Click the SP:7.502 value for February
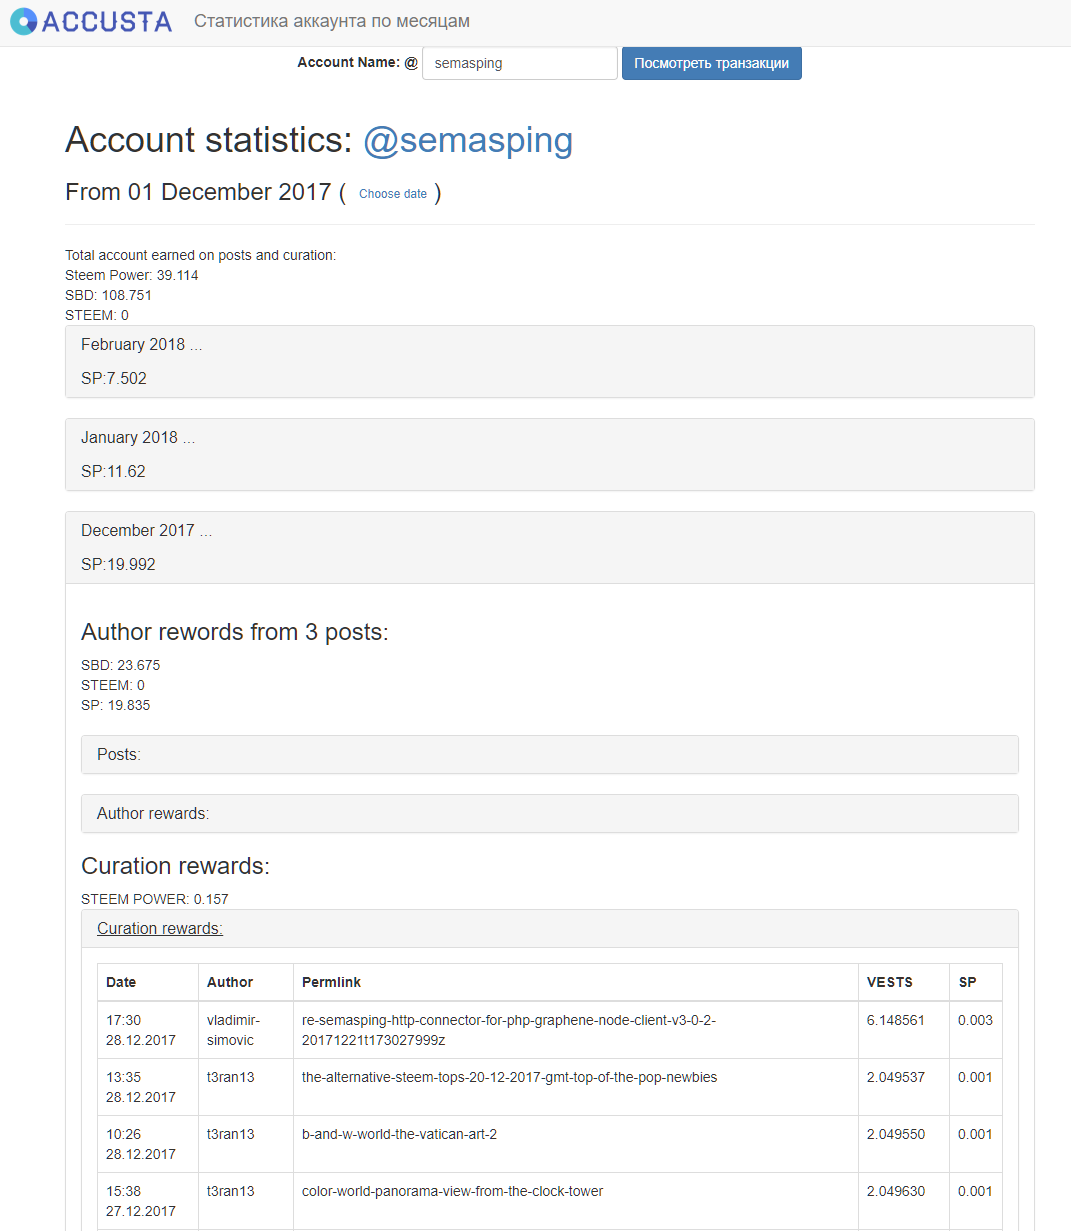The width and height of the screenshot is (1071, 1231). coord(114,378)
